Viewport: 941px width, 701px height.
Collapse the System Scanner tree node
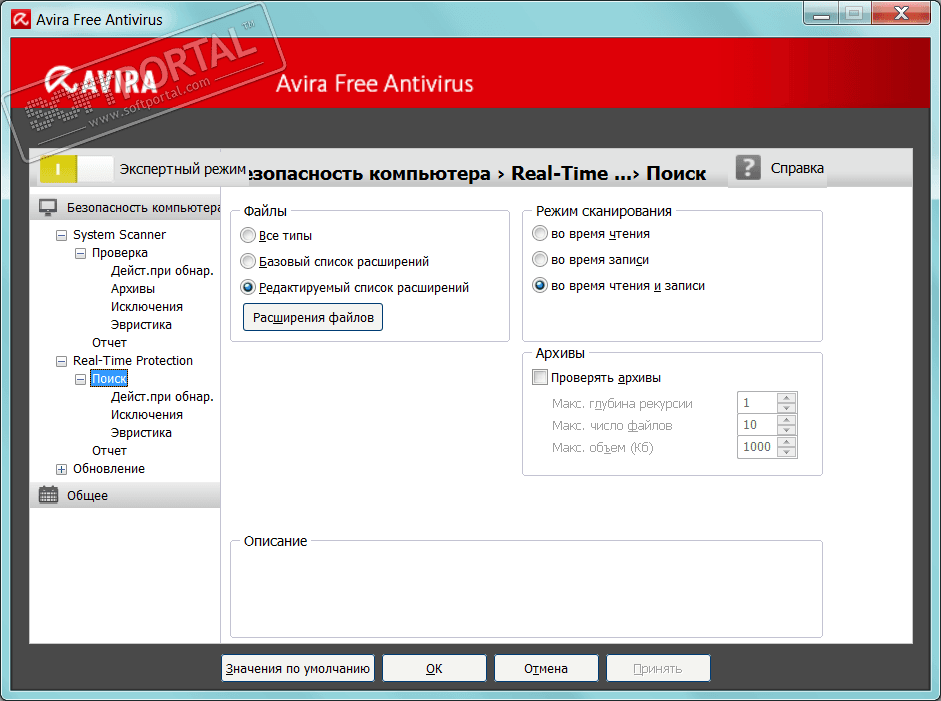click(61, 235)
